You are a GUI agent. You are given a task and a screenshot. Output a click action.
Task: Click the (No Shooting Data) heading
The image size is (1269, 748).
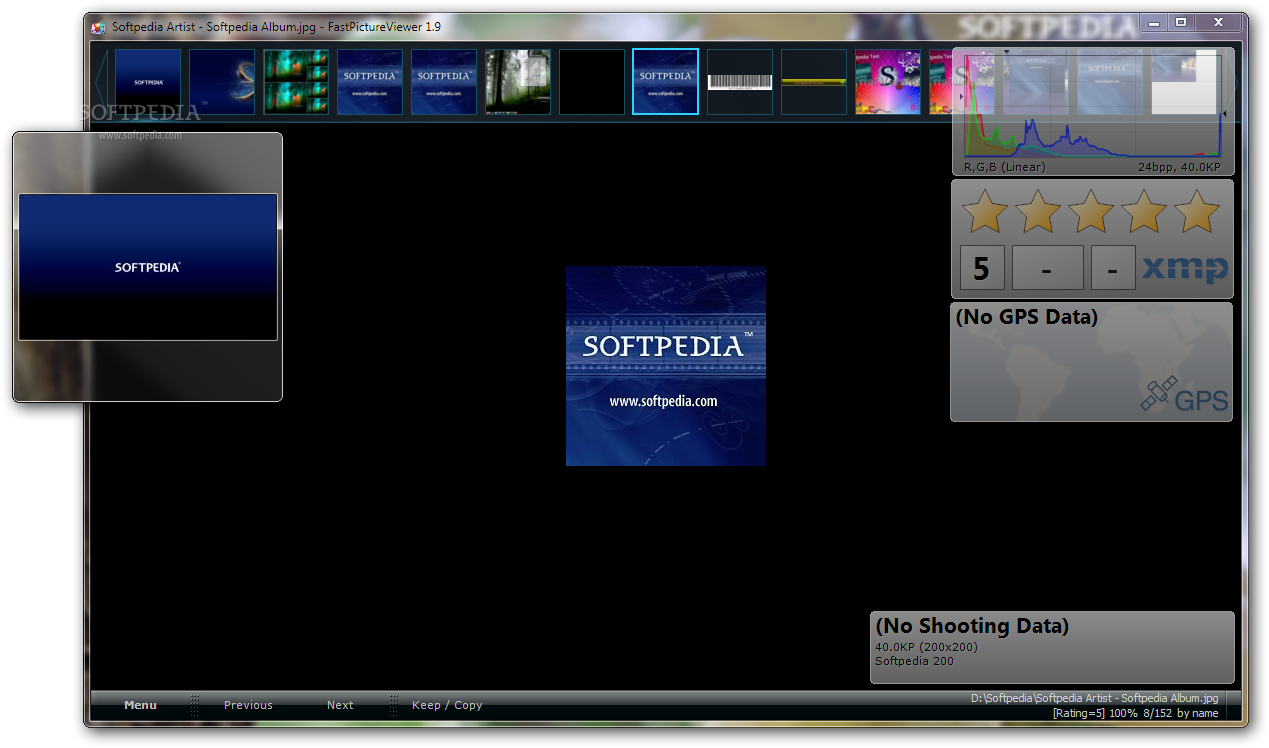(x=972, y=626)
